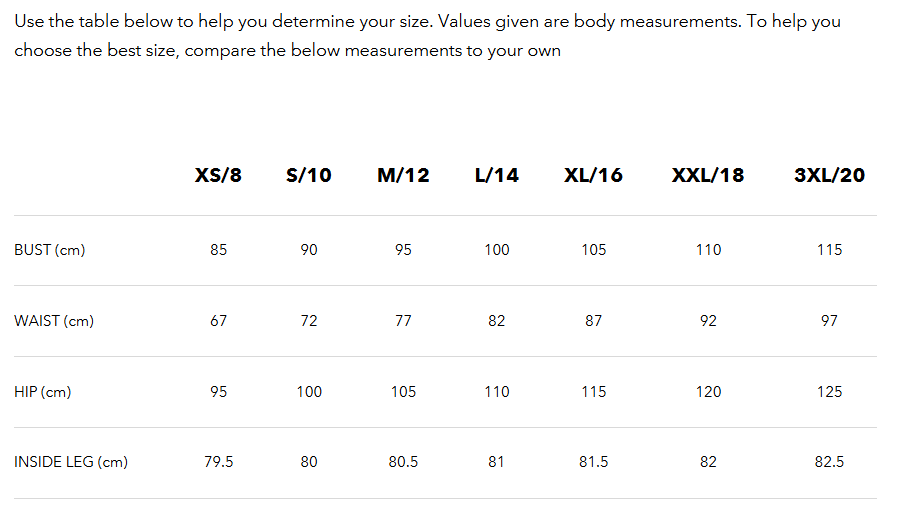Click the 3XL/20 column header
Viewport: 902px width, 521px height.
pyautogui.click(x=829, y=176)
